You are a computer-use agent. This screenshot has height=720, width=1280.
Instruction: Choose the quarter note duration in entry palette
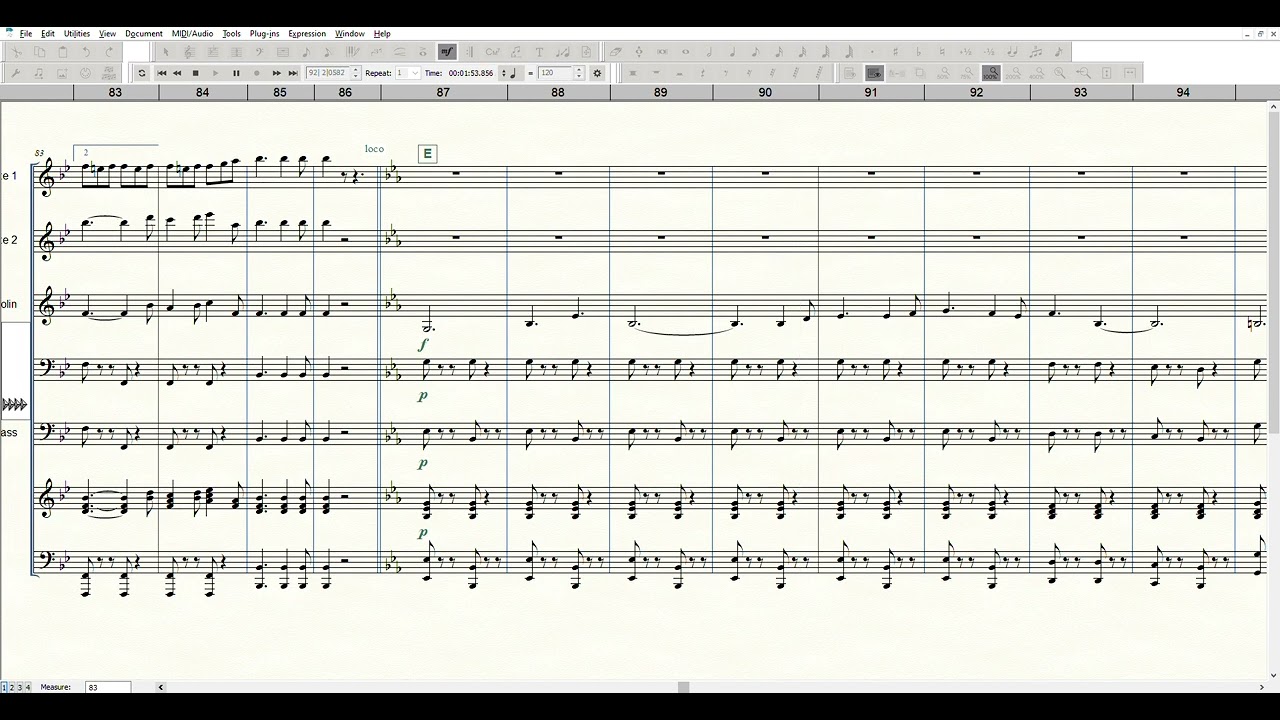732,52
